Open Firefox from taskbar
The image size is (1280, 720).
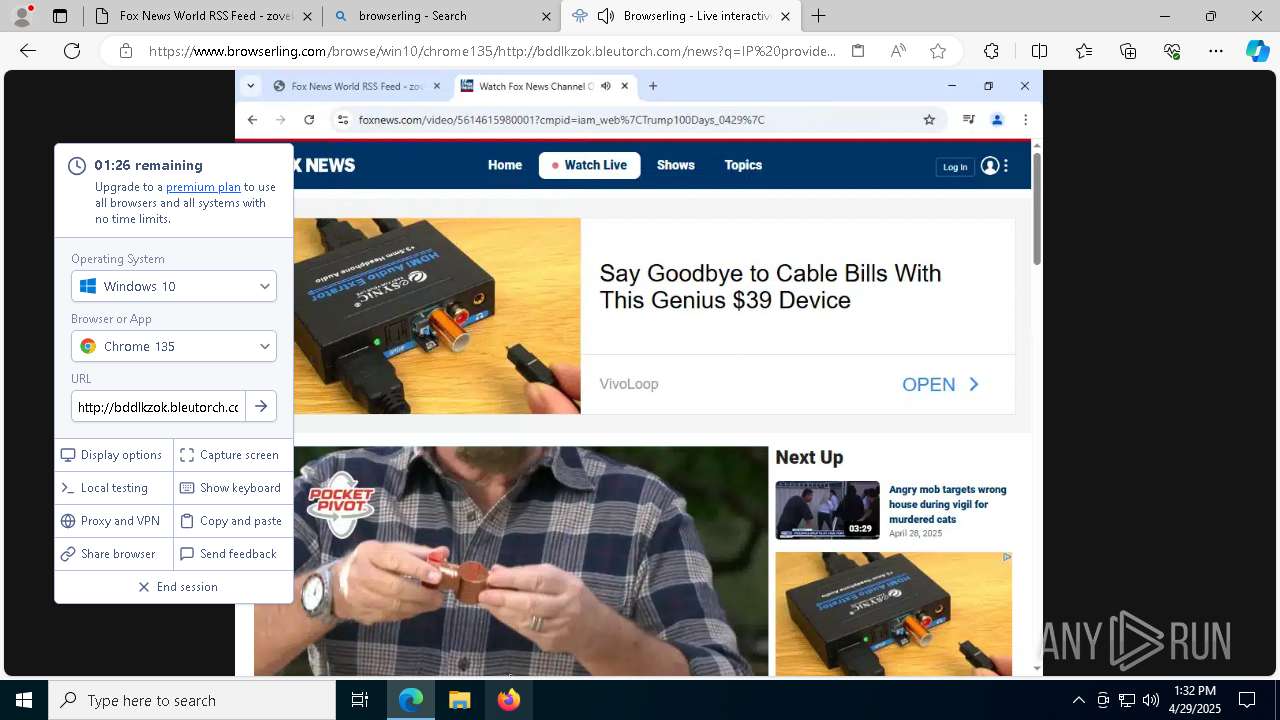509,700
